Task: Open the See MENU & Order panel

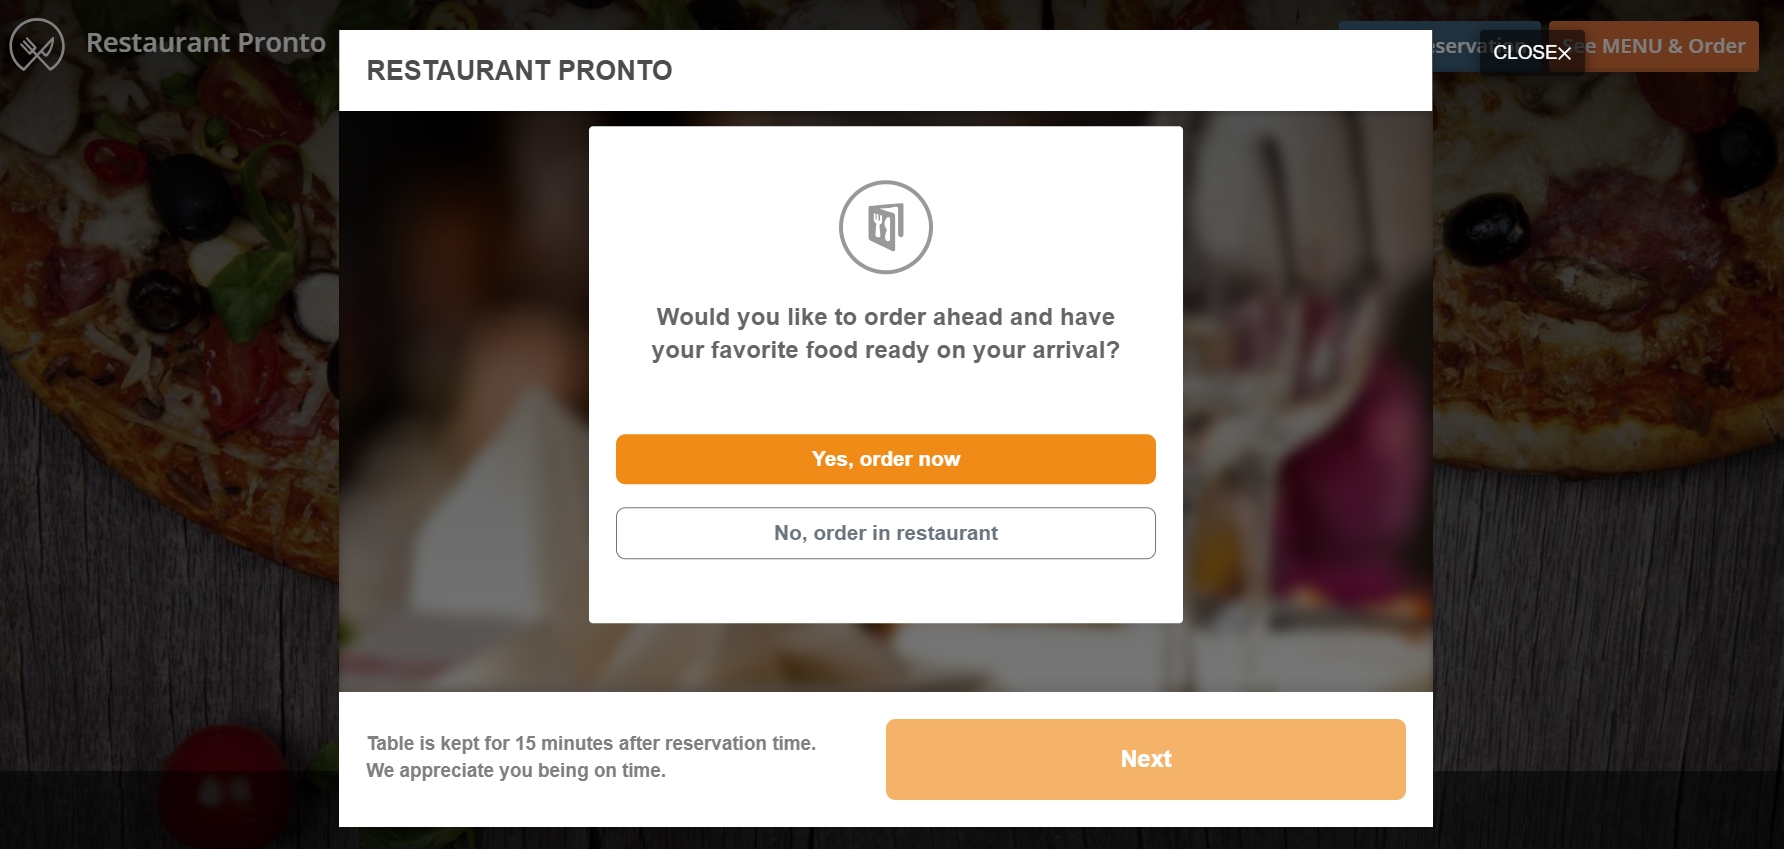Action: tap(1652, 46)
